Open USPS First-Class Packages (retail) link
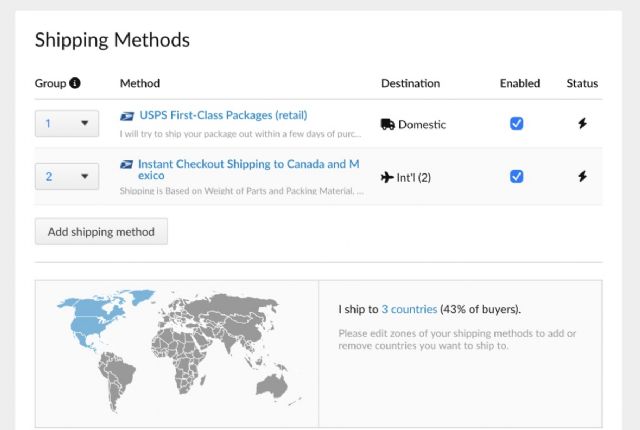640x430 pixels. tap(222, 115)
